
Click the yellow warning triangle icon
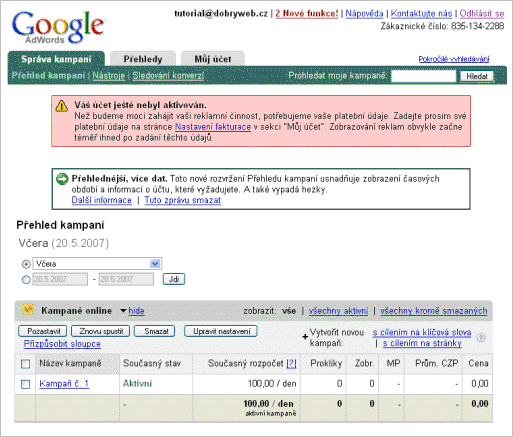tap(62, 106)
